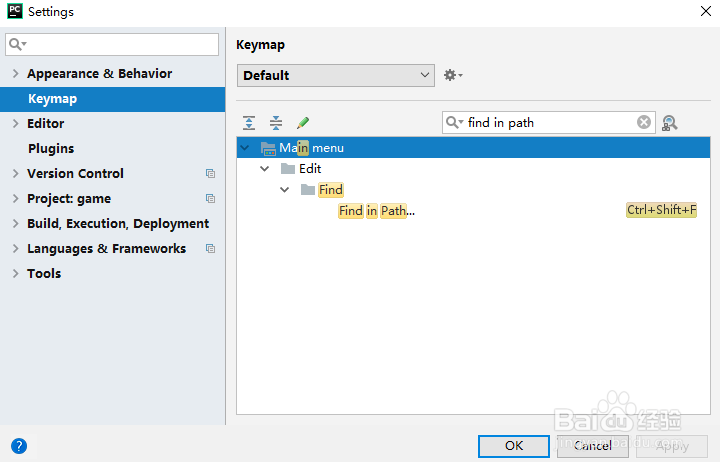The height and width of the screenshot is (462, 720).
Task: Collapse the Find tree node
Action: click(x=285, y=190)
